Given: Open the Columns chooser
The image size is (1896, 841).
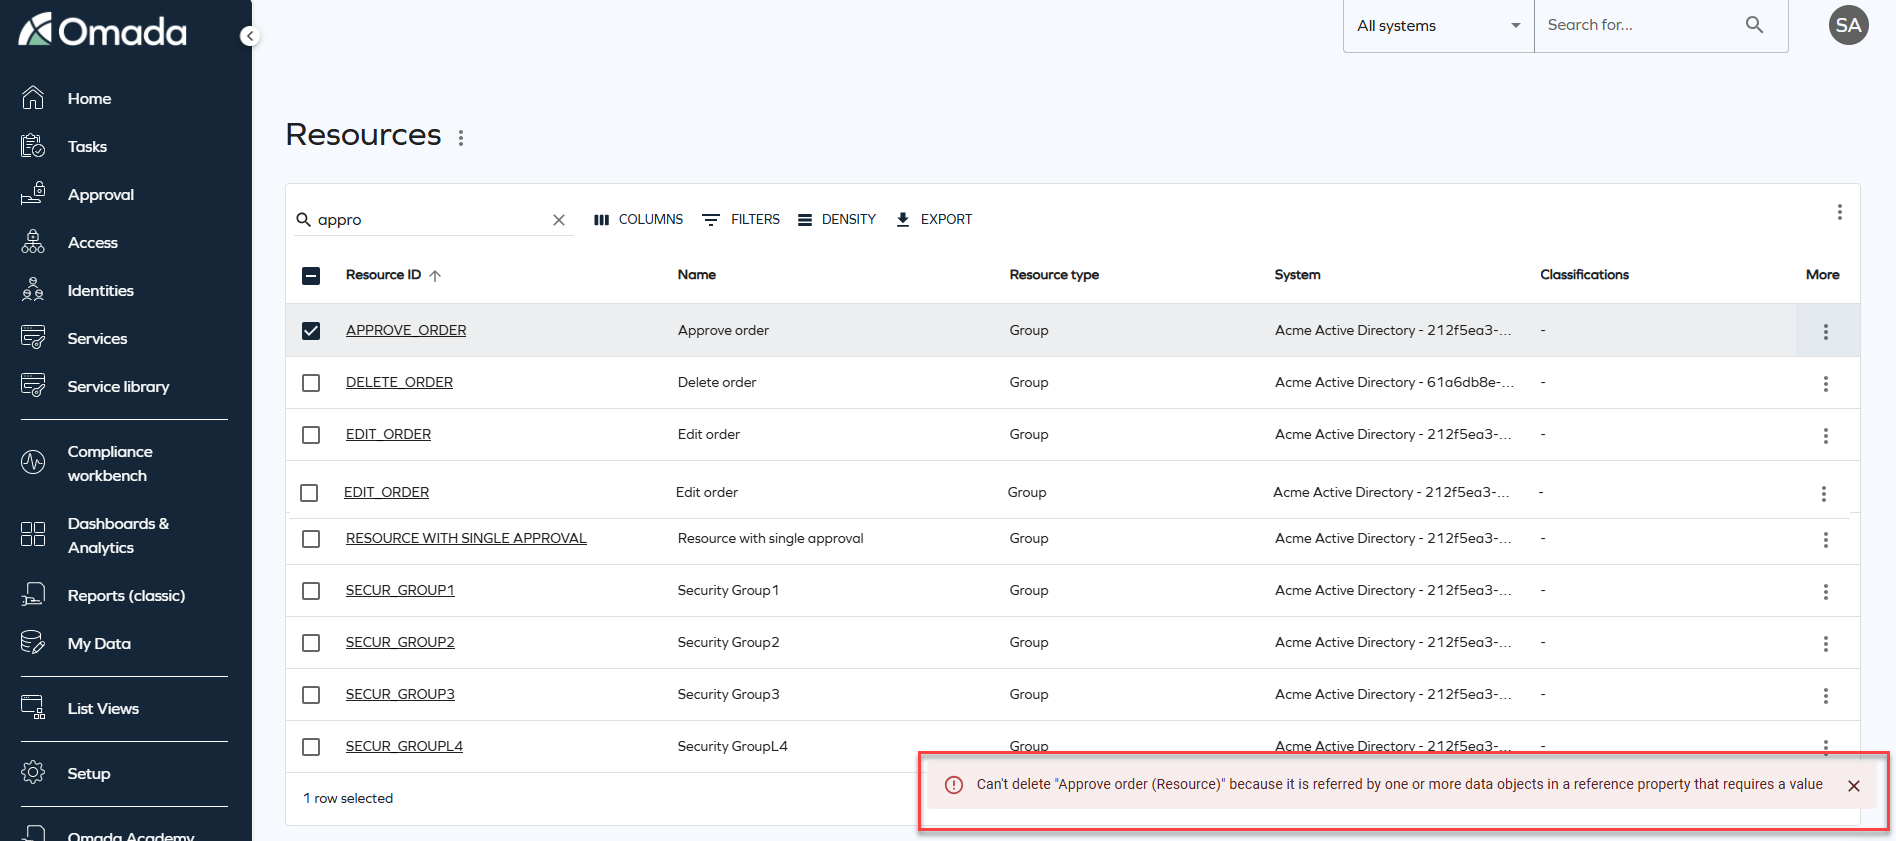Looking at the screenshot, I should tap(638, 220).
